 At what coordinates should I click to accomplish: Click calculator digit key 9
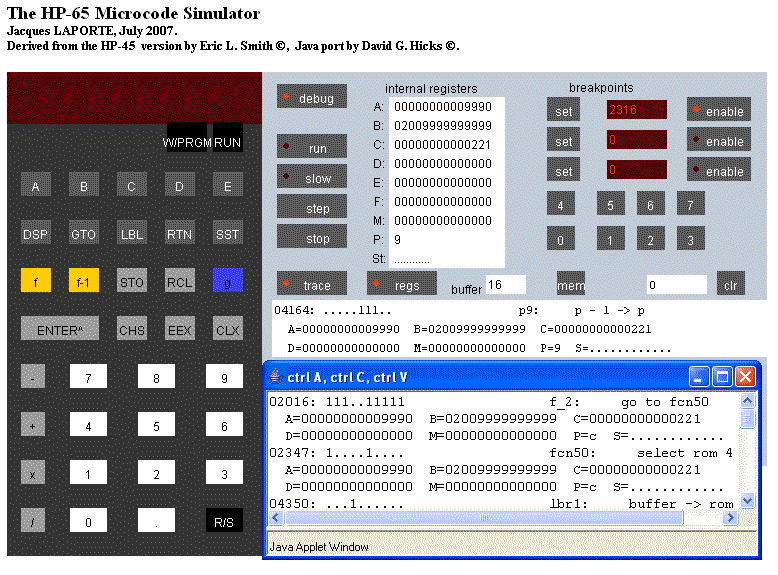[224, 377]
